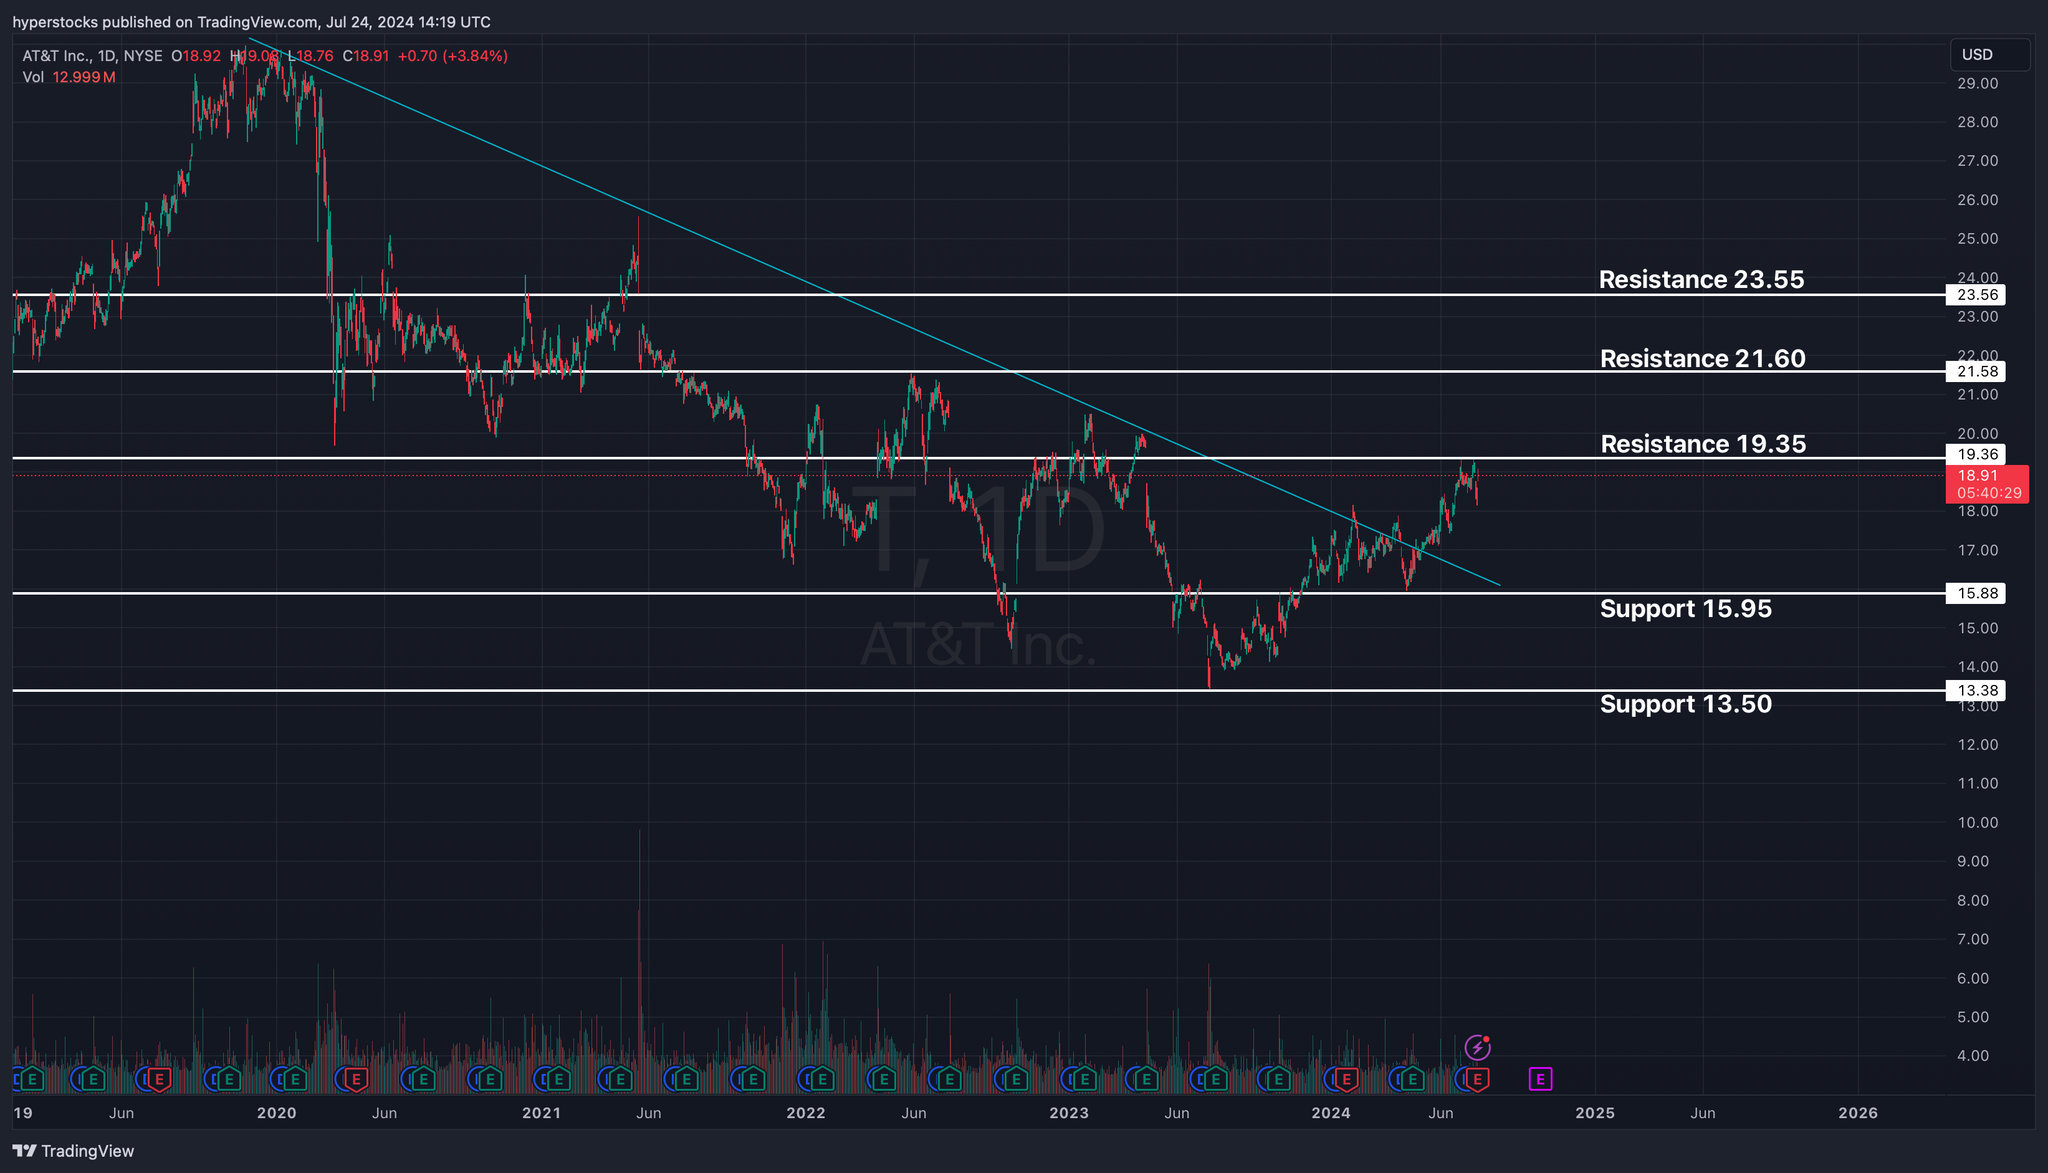Select the Resistance 19.35 text label
The height and width of the screenshot is (1173, 2048).
[1703, 444]
